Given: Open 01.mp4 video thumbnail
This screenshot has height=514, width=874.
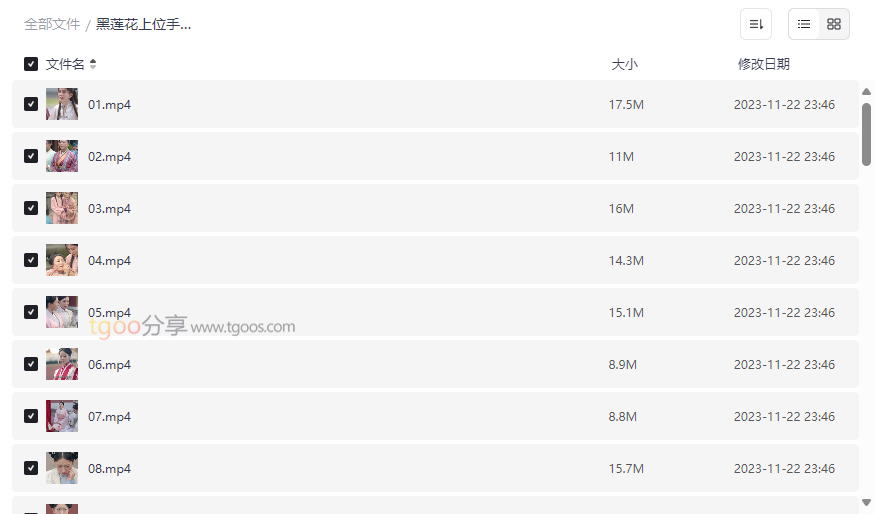Looking at the screenshot, I should (62, 104).
